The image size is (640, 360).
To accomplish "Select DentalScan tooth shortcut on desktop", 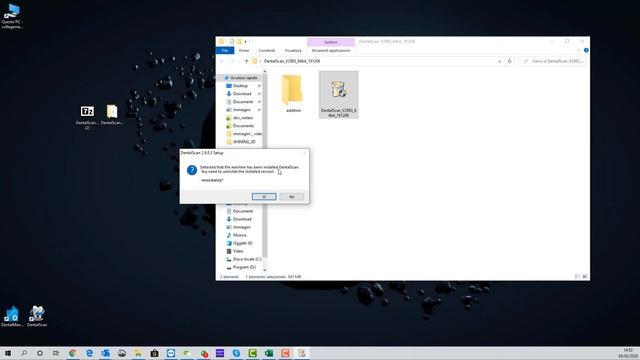I will 37,316.
